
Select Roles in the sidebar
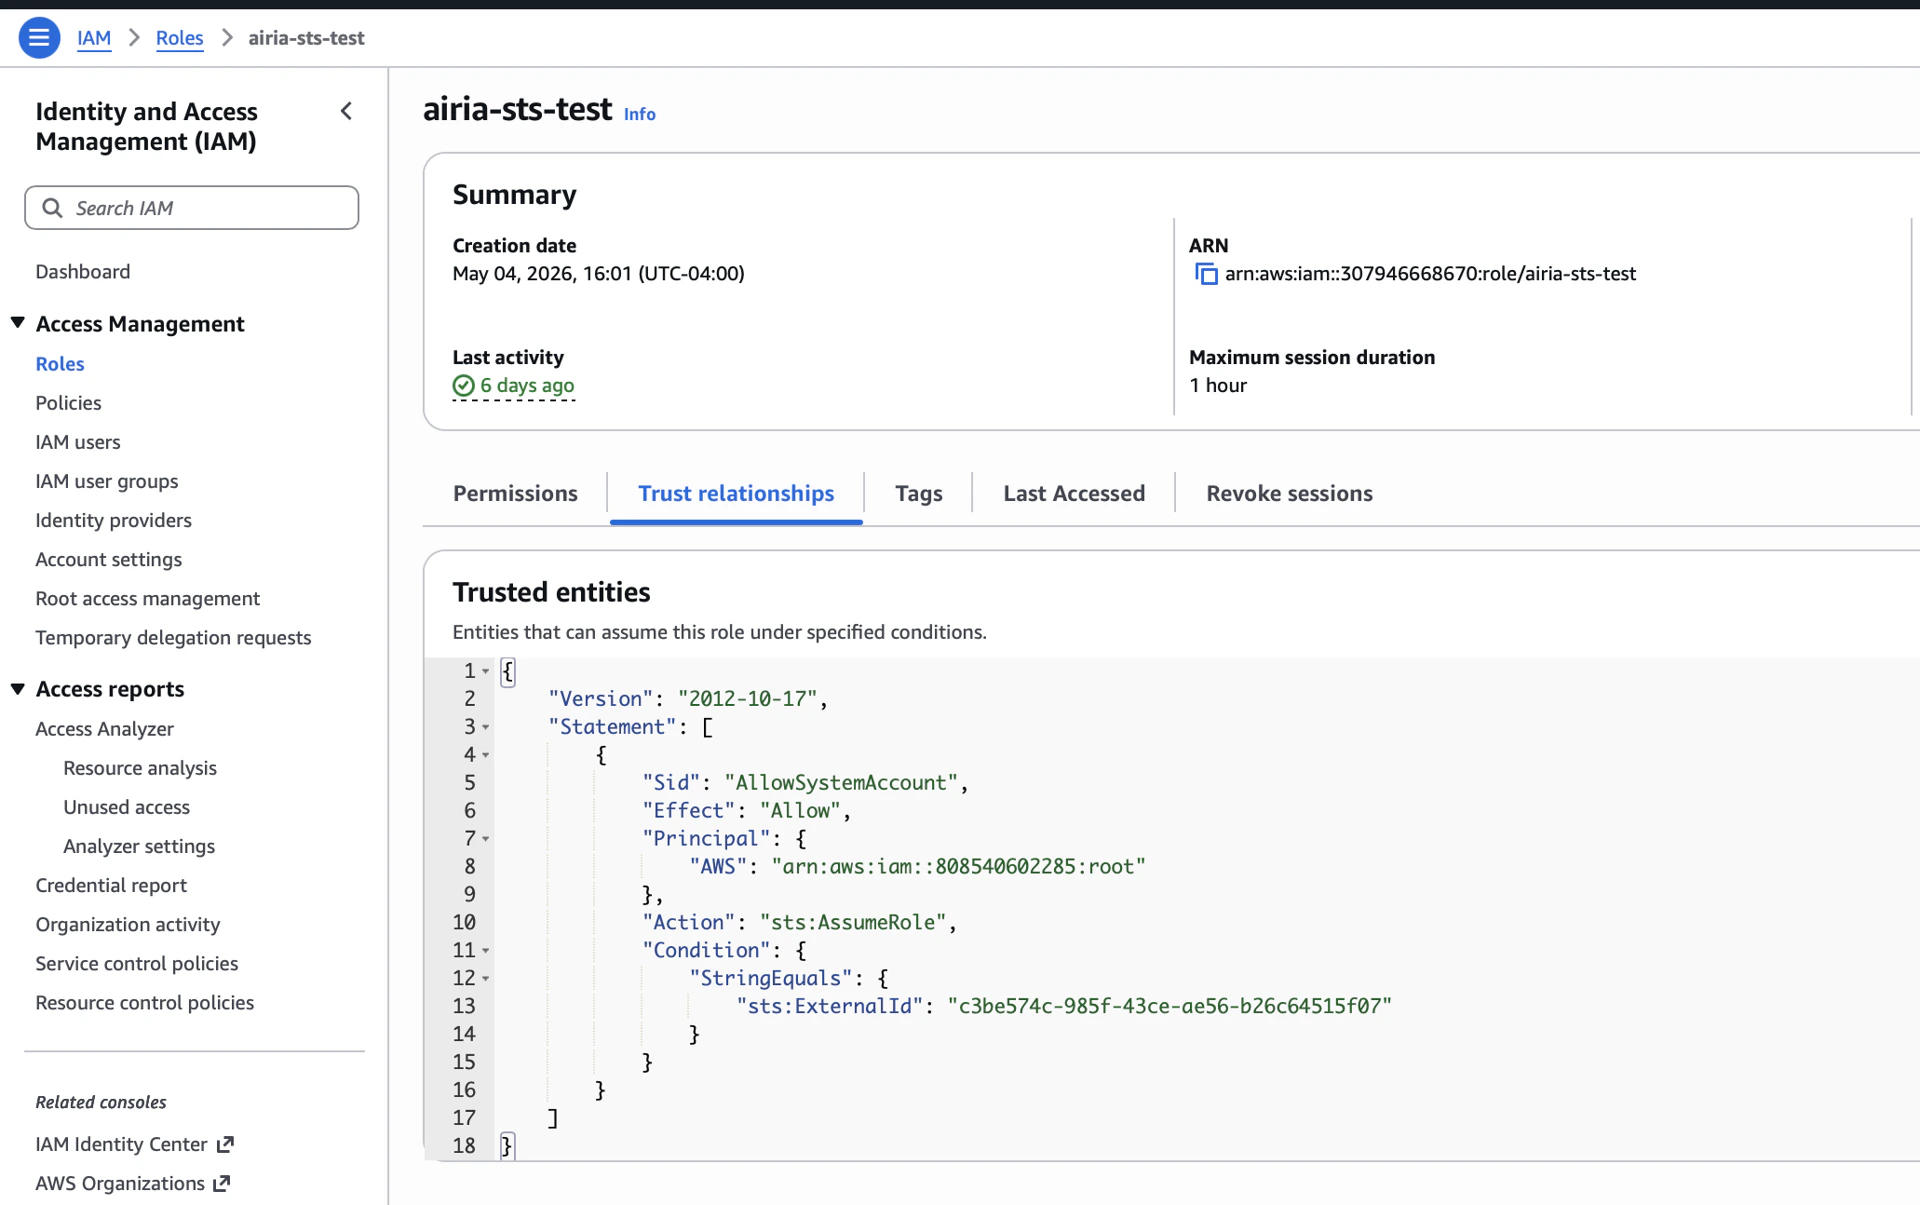(60, 364)
